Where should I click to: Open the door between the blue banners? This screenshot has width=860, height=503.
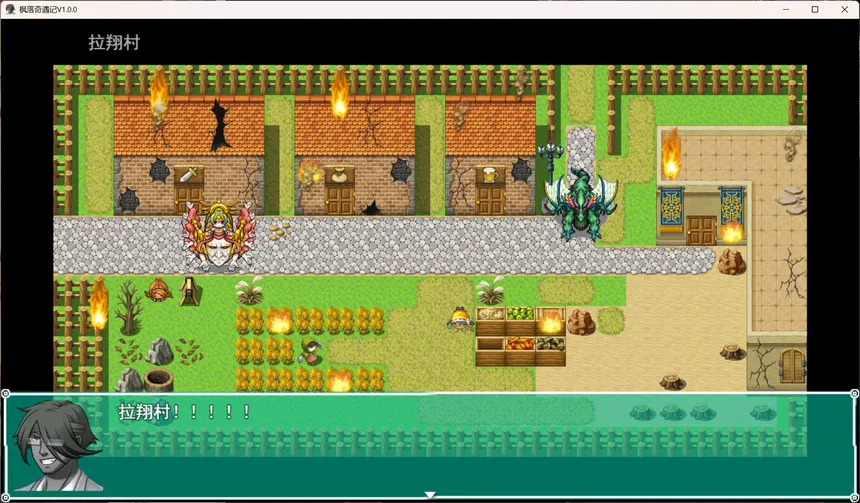[701, 230]
